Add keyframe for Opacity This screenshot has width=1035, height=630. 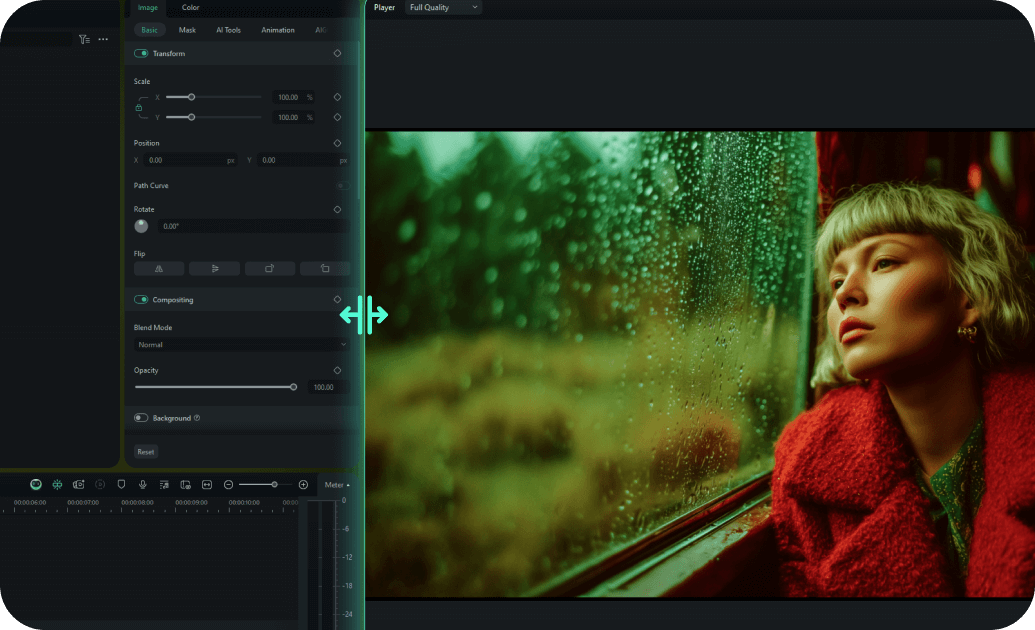337,370
